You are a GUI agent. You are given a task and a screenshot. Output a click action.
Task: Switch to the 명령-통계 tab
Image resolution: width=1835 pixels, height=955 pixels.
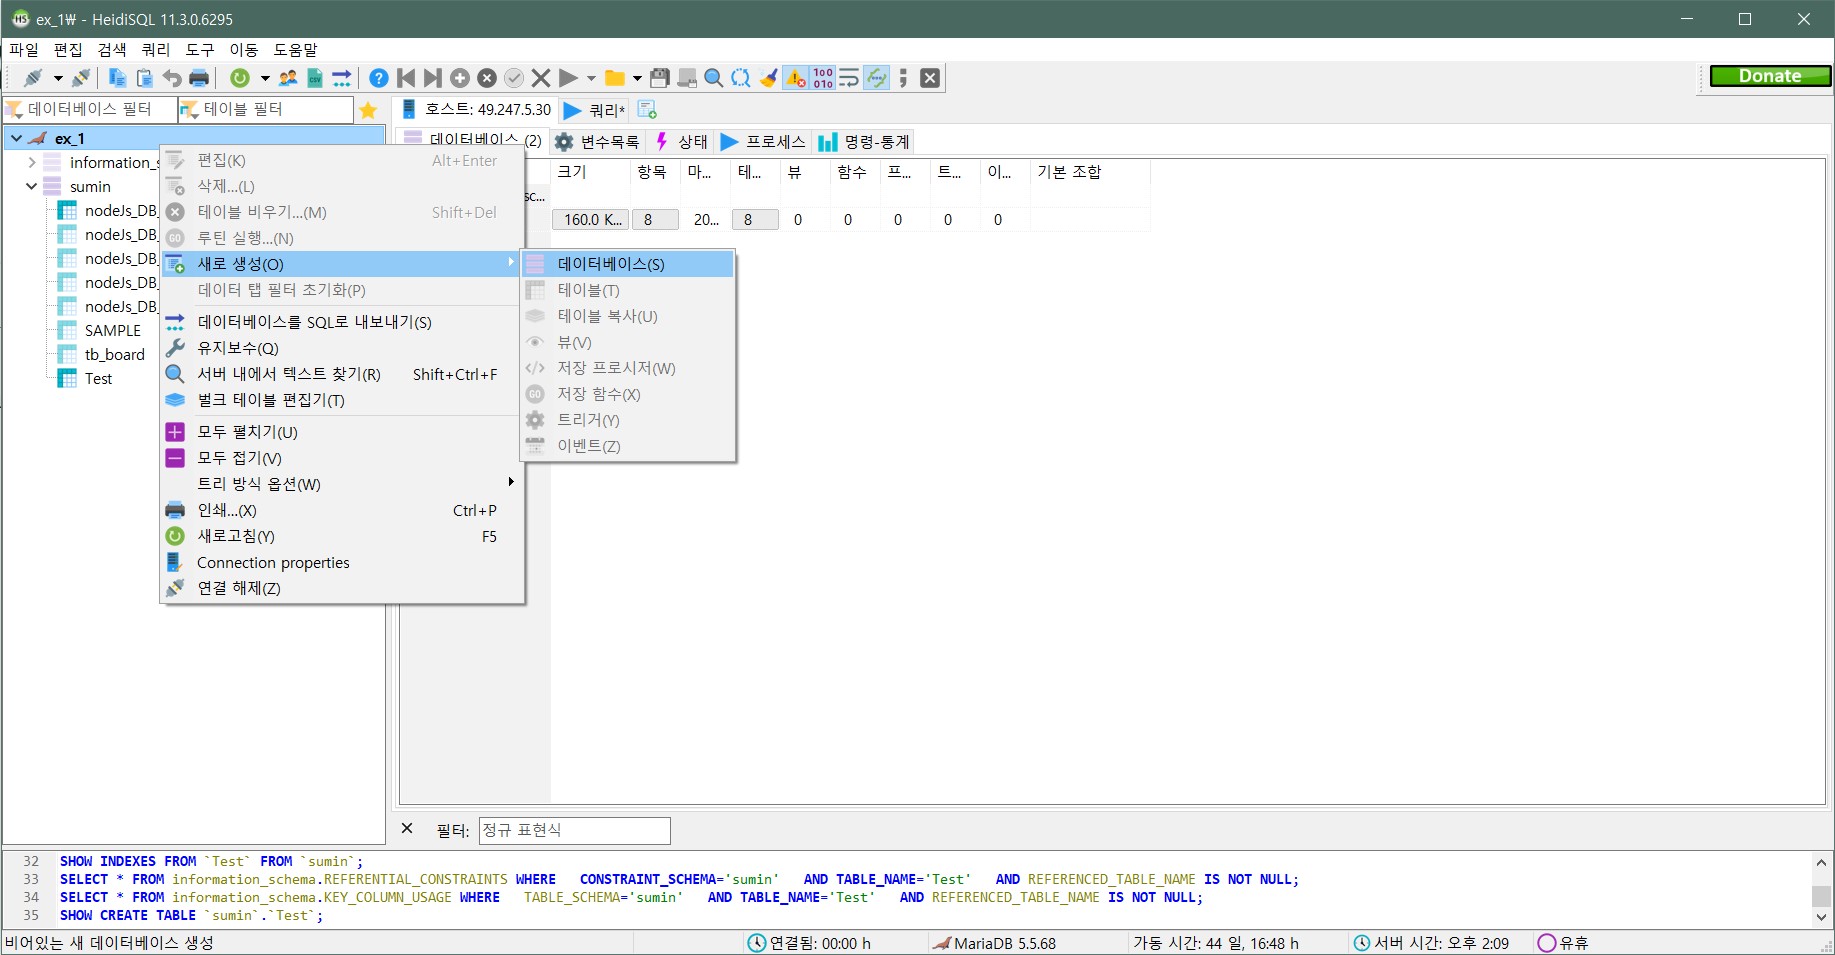point(864,142)
